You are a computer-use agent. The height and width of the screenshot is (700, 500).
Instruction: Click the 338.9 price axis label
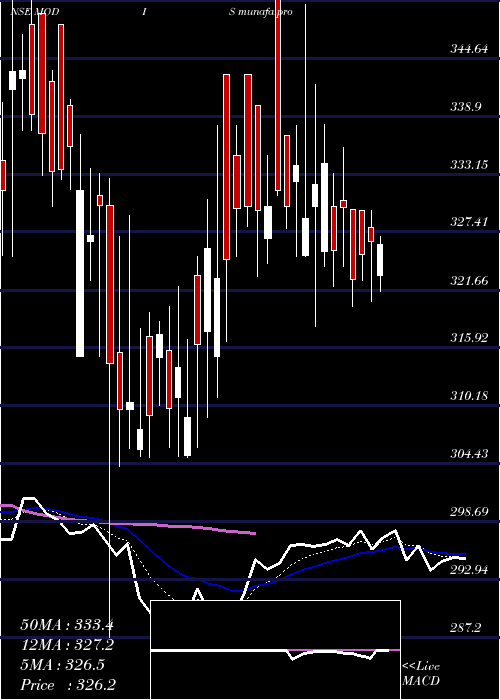point(466,107)
